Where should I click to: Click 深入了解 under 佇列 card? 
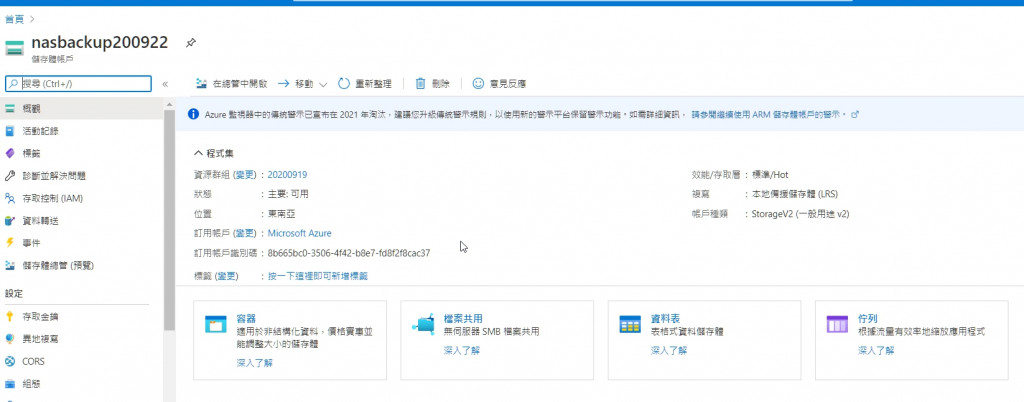click(x=876, y=350)
